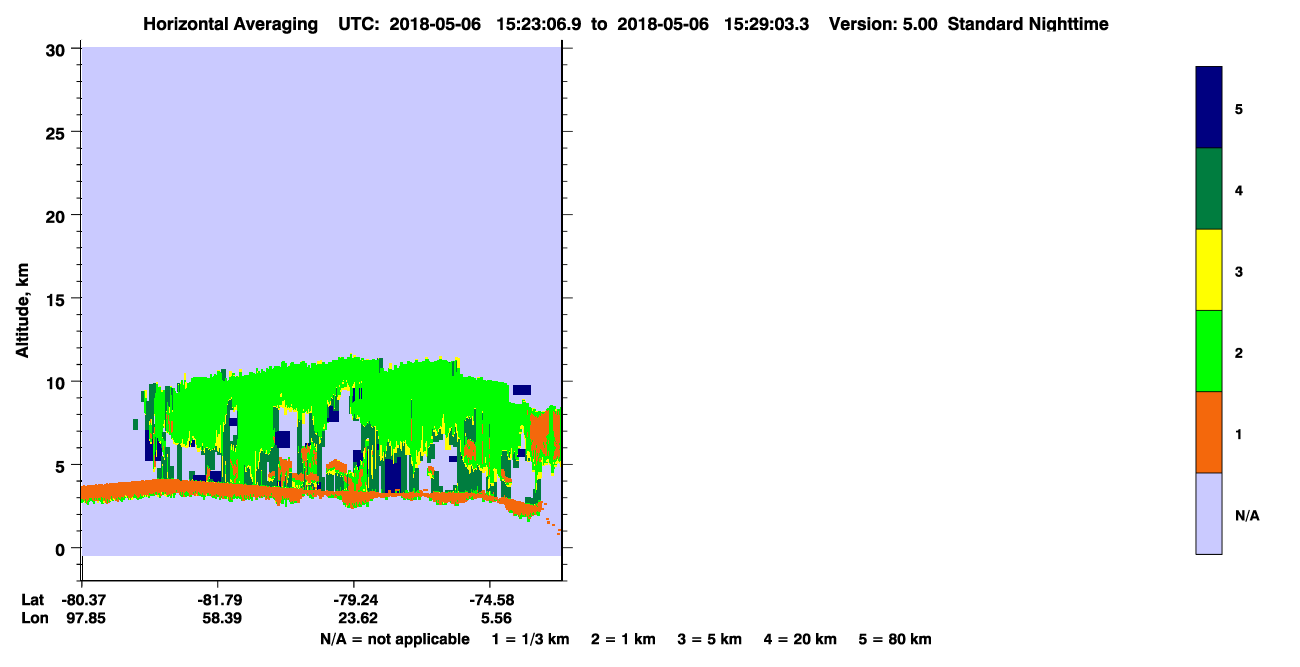Click the lavender N/A legend swatch
1300x667 pixels.
tap(1208, 513)
